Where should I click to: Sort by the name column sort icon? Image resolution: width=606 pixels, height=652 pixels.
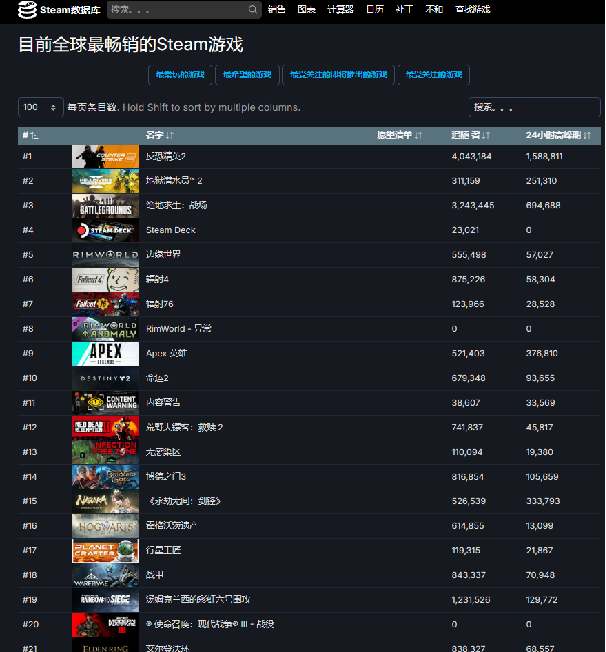(170, 135)
